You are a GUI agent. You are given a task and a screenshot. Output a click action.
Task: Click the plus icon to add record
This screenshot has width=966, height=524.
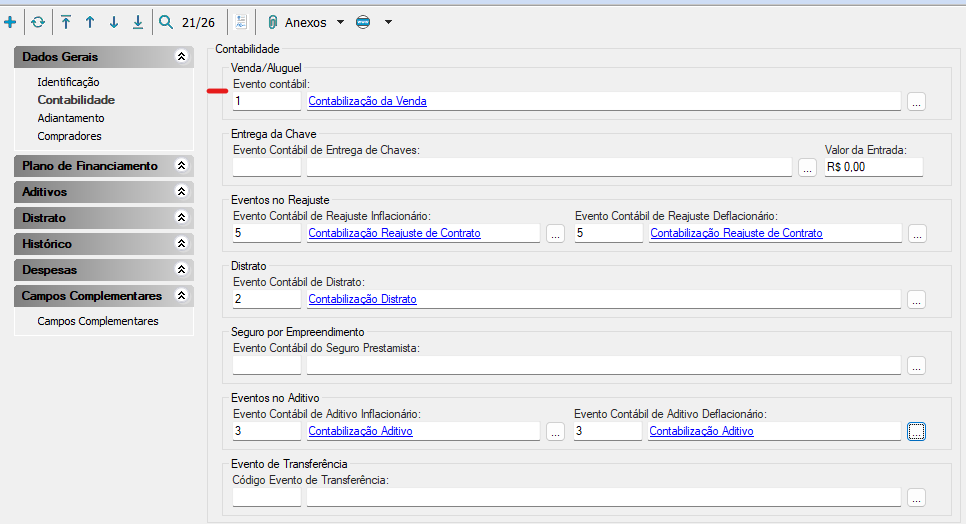10,22
